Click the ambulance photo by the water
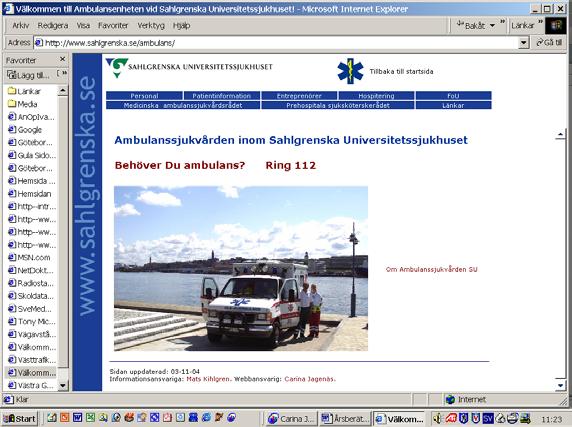572x427 pixels. click(x=241, y=268)
